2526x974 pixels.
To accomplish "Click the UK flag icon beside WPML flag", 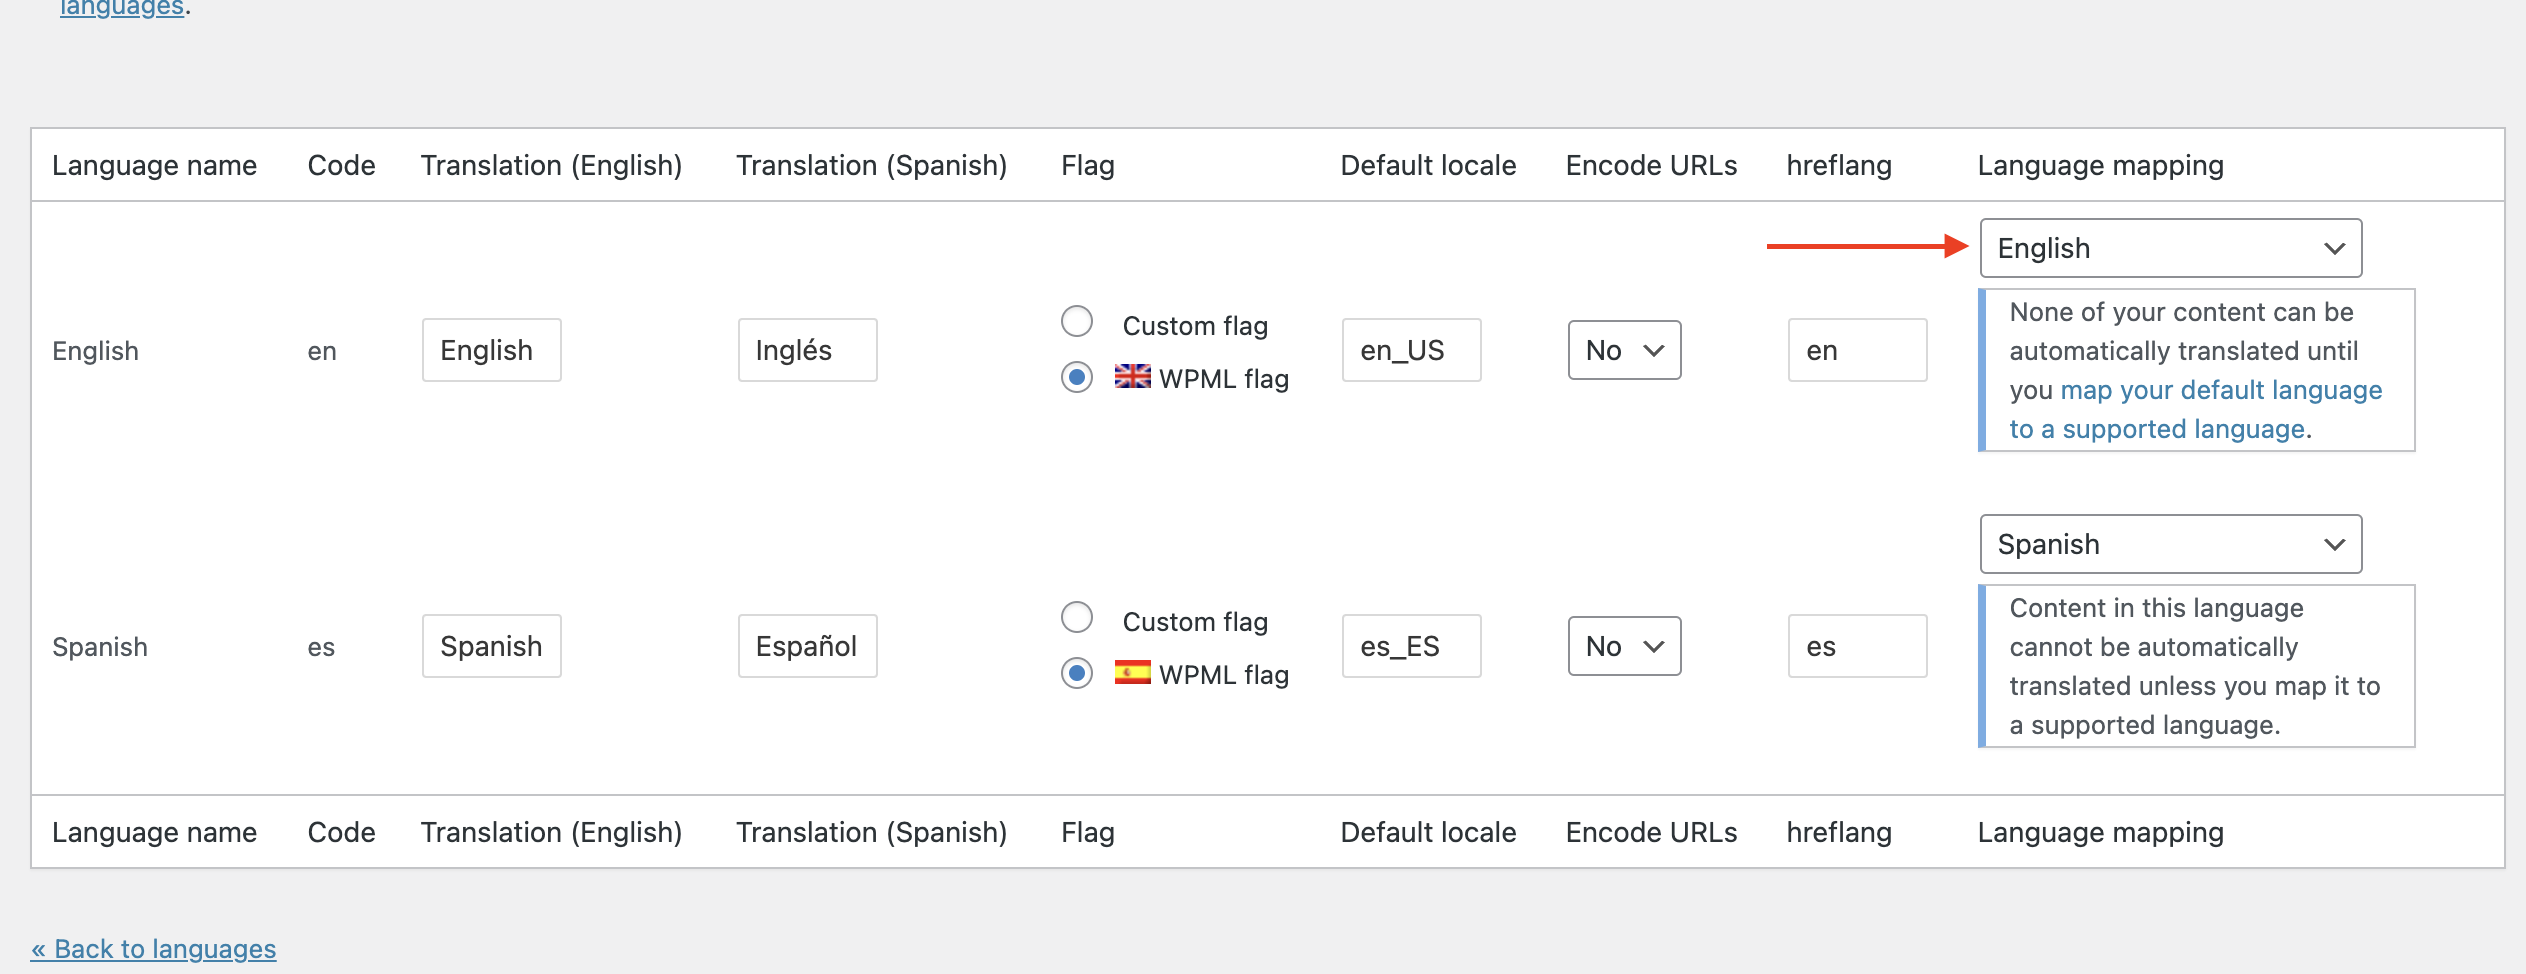I will (x=1132, y=376).
